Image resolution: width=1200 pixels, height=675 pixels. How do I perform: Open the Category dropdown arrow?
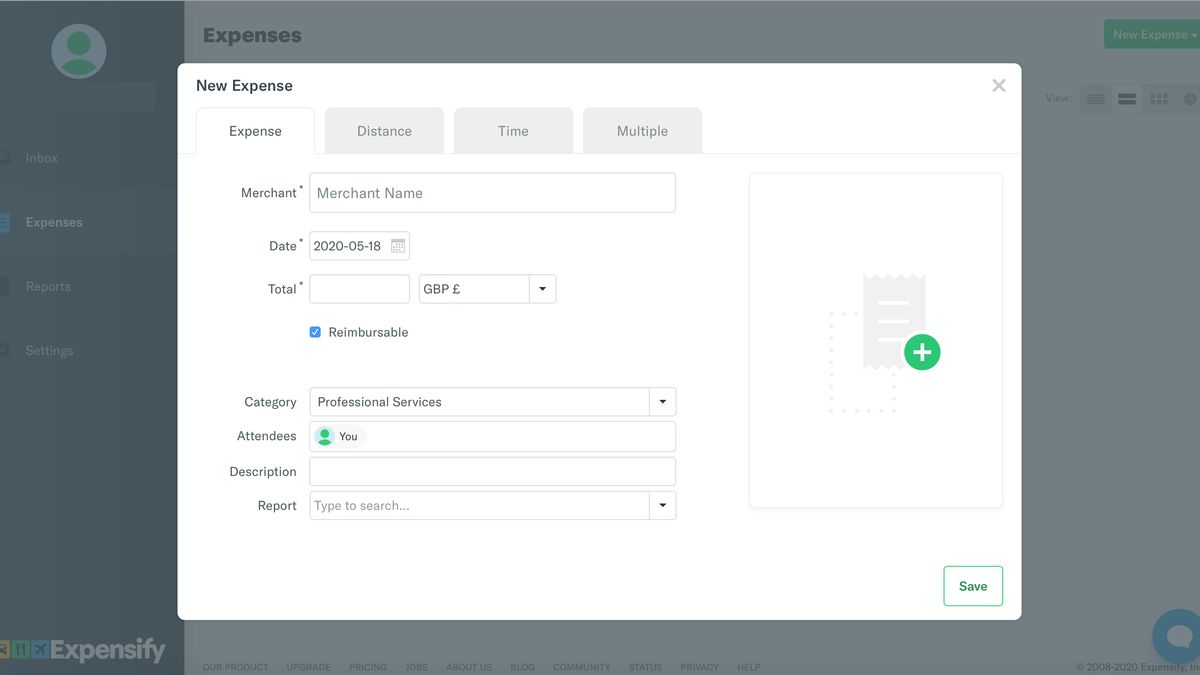(x=662, y=402)
